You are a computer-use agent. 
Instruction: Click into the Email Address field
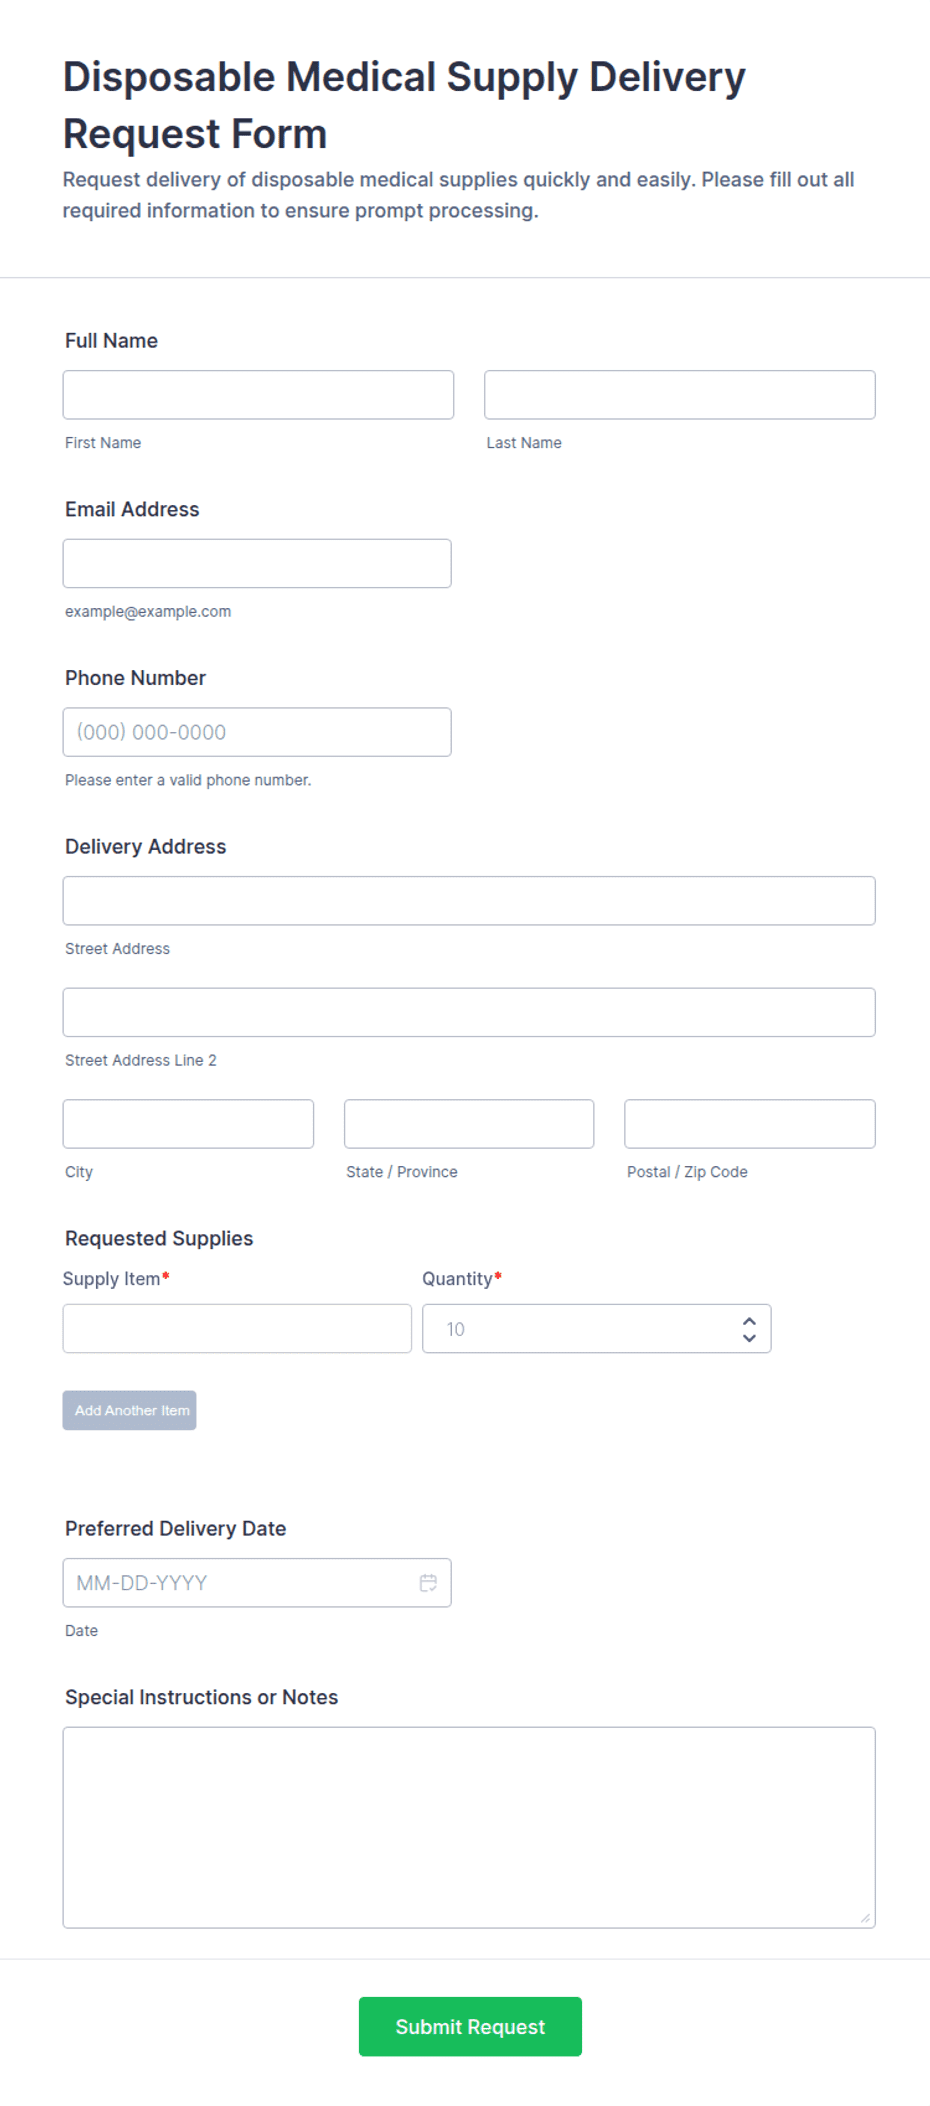[257, 563]
